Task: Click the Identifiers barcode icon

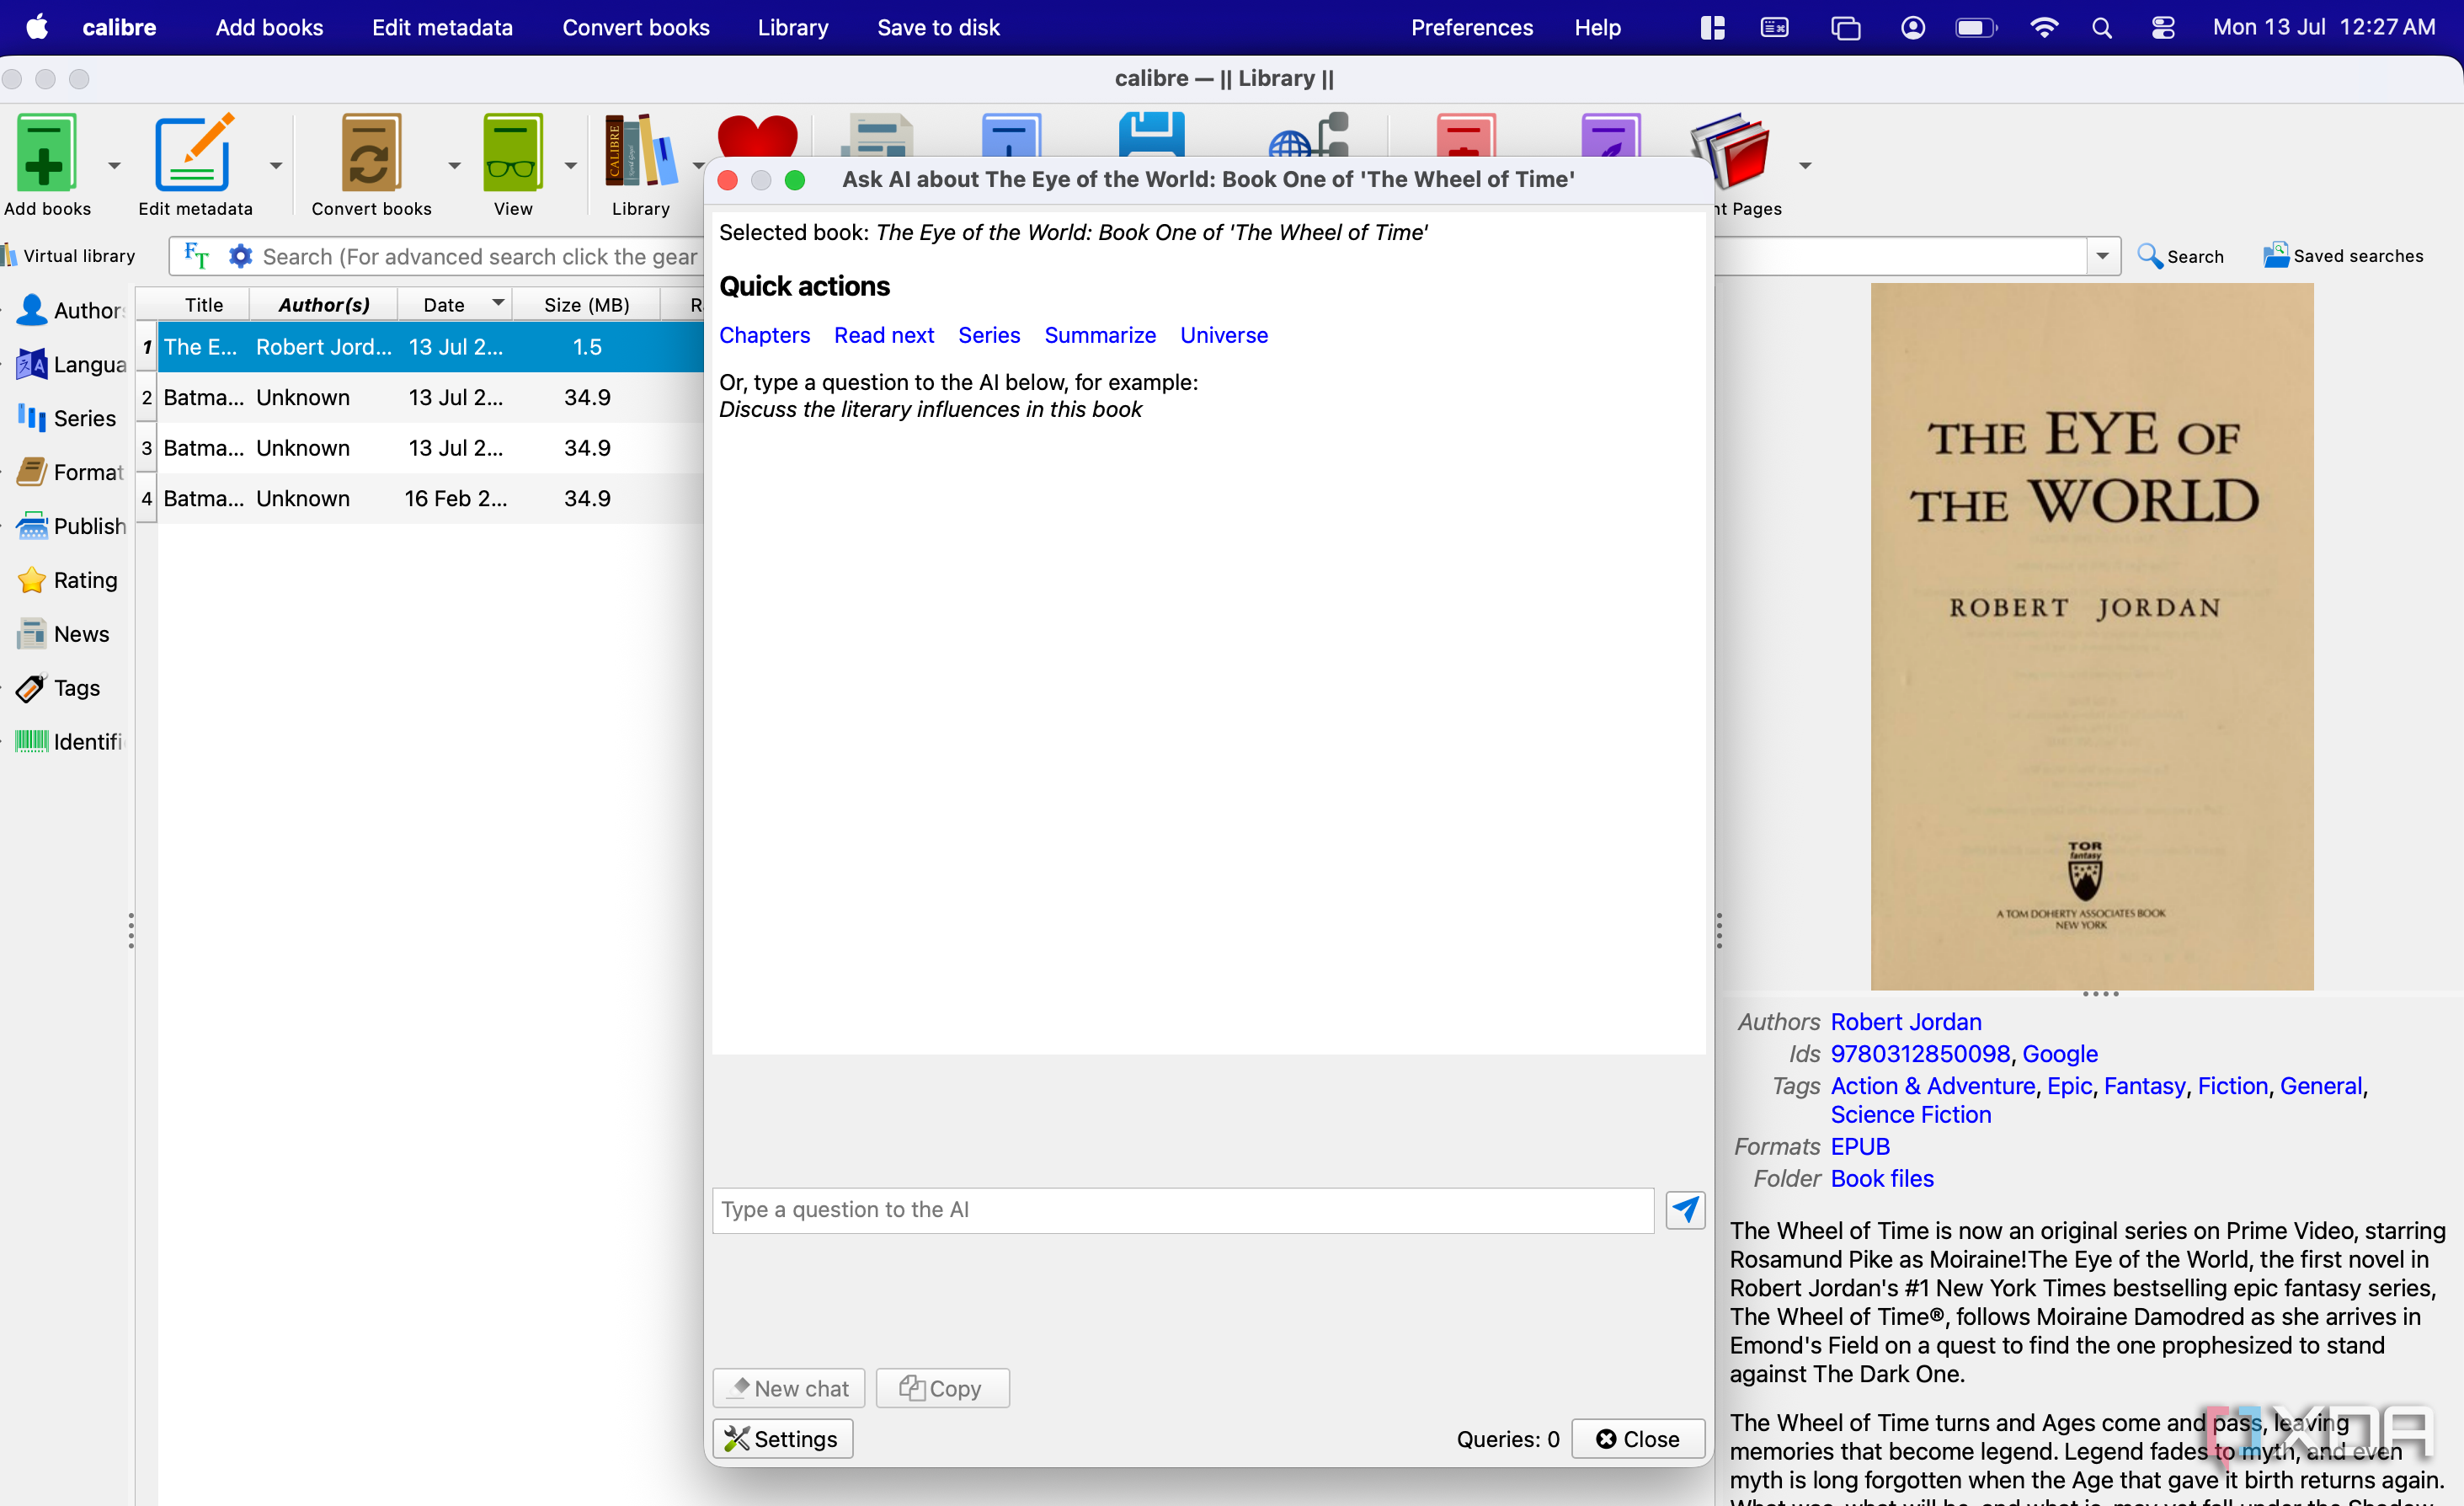Action: coord(32,741)
